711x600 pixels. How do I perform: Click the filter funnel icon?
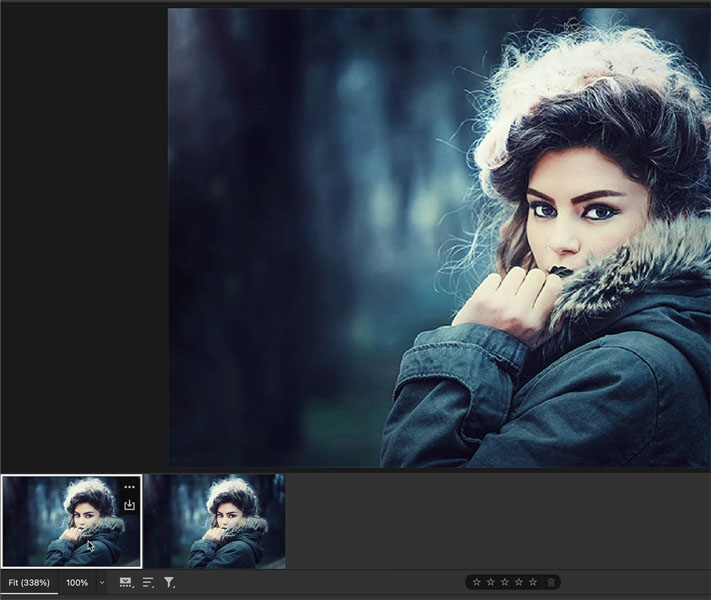click(169, 582)
